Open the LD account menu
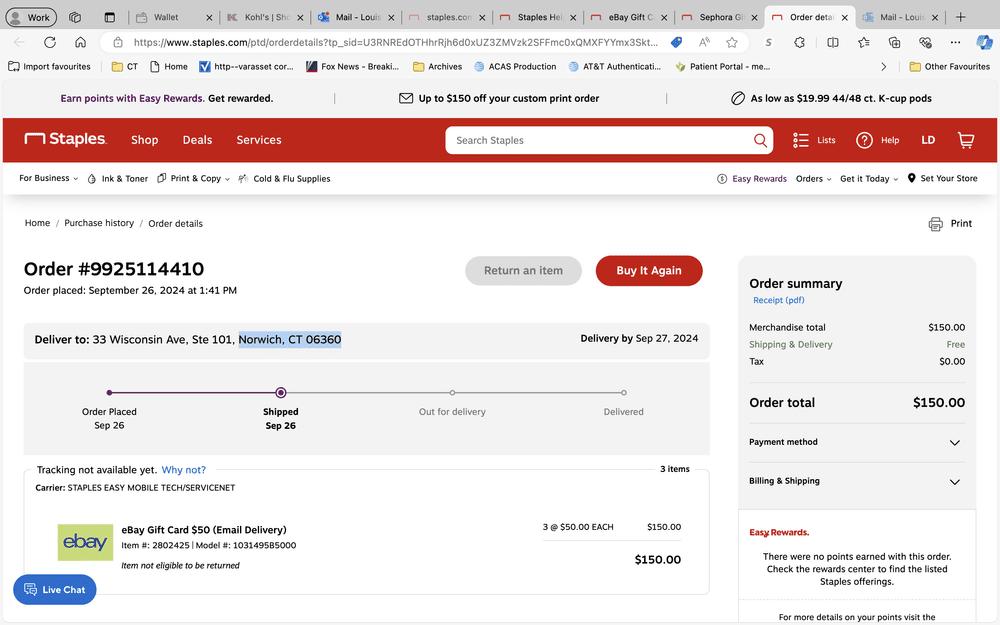 [928, 140]
